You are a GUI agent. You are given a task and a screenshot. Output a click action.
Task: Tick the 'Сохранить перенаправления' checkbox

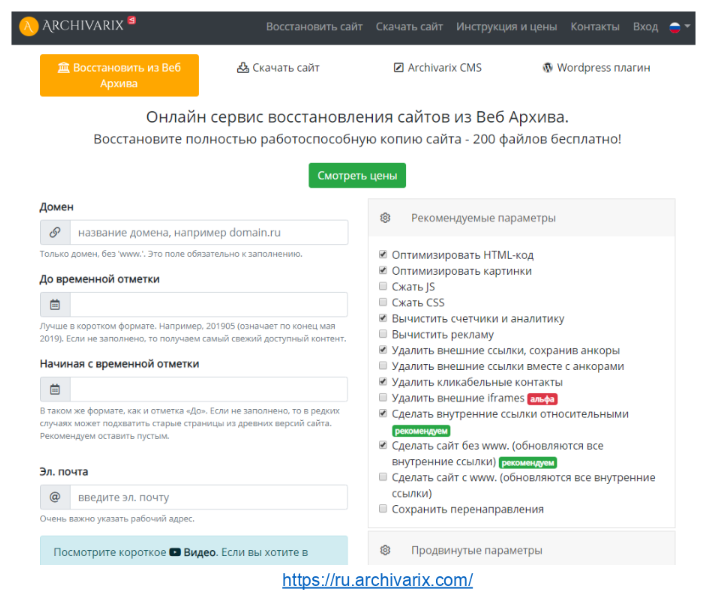point(383,509)
